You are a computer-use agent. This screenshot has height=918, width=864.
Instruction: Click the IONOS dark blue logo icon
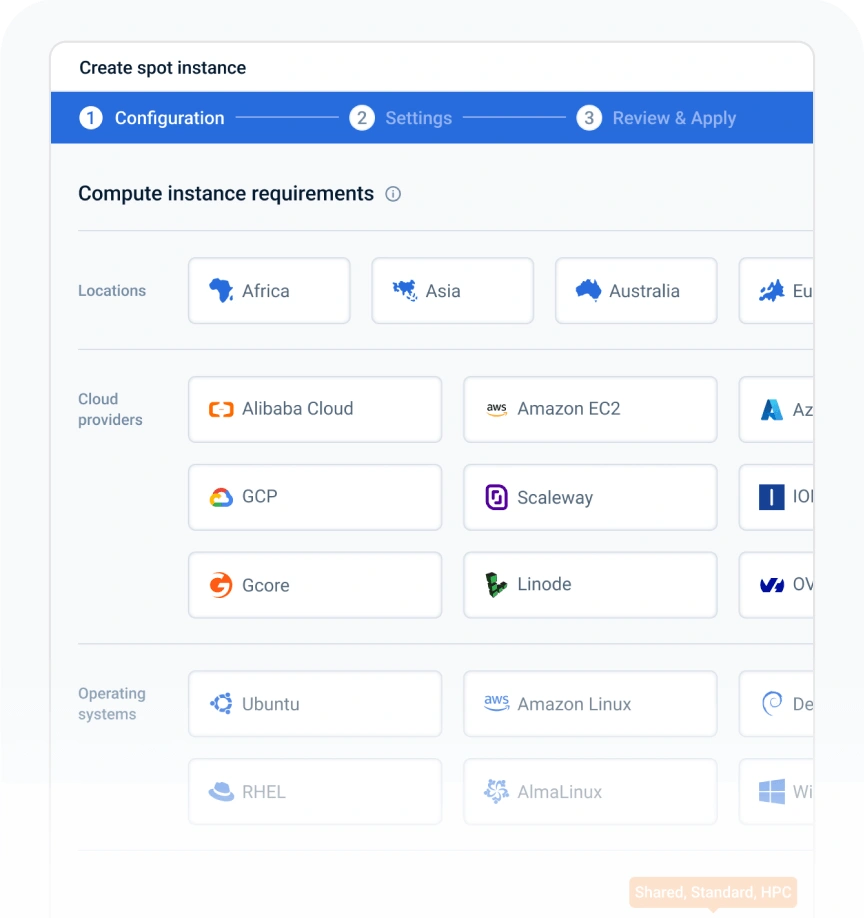[772, 497]
